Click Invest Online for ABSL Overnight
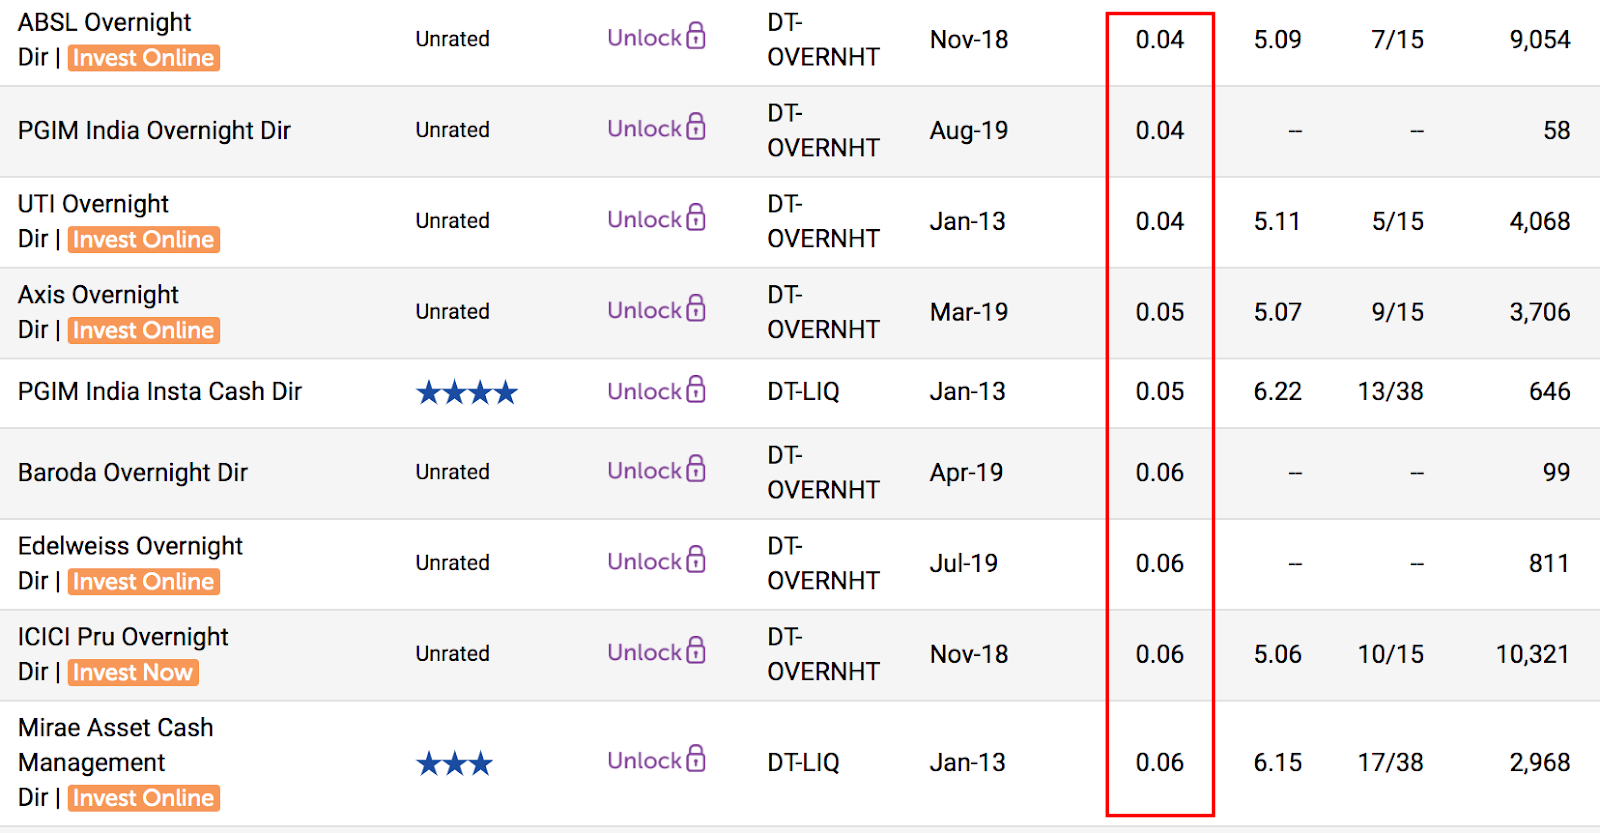Image resolution: width=1600 pixels, height=833 pixels. click(x=144, y=58)
